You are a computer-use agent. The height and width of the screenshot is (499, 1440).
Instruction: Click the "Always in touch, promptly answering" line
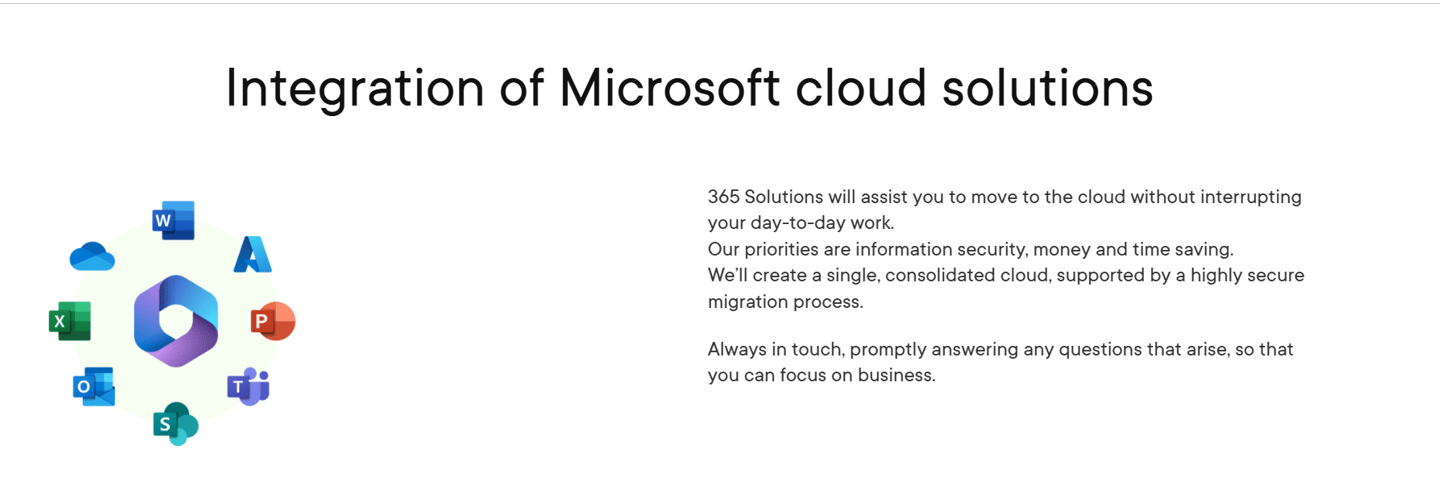point(1001,350)
